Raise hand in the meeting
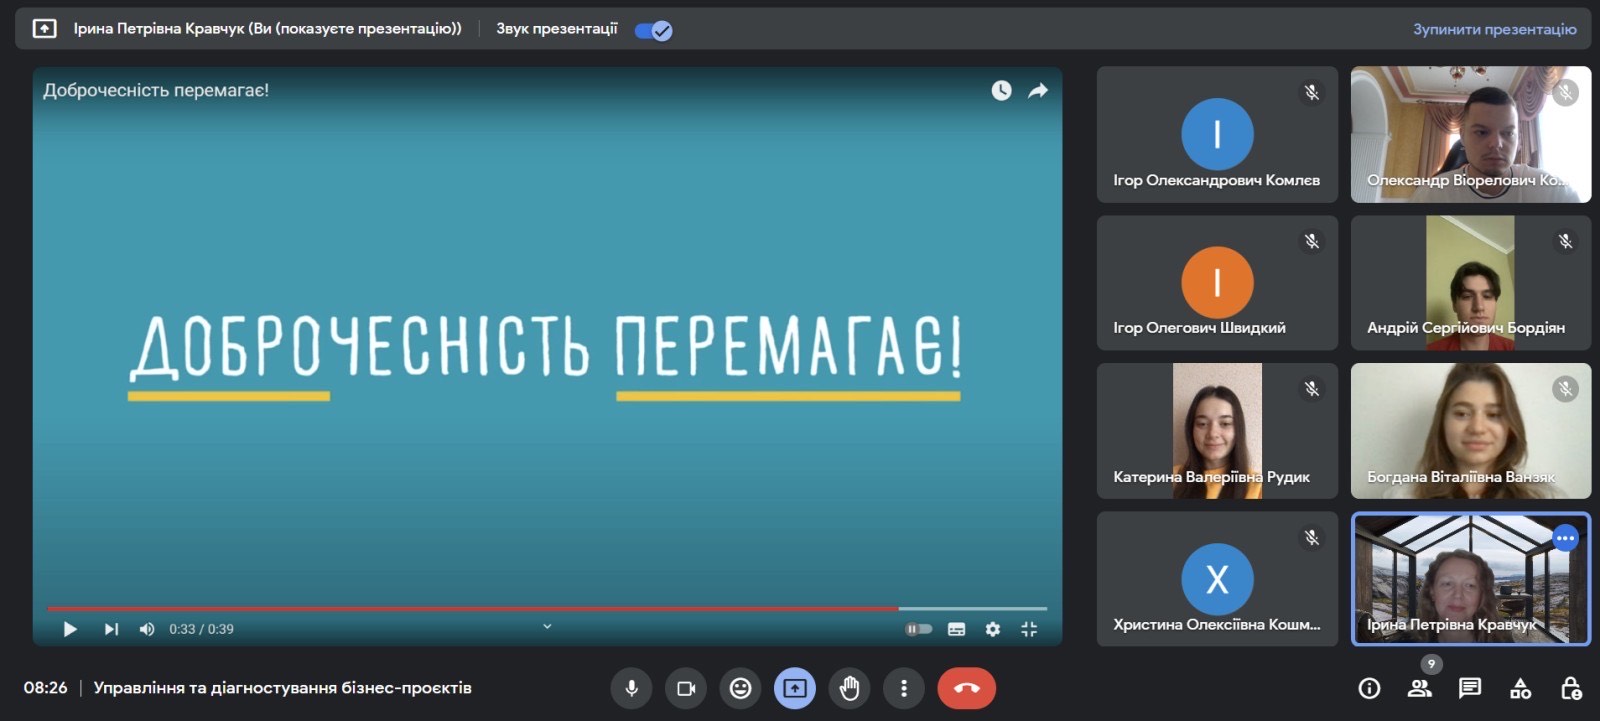The width and height of the screenshot is (1600, 721). click(x=849, y=688)
